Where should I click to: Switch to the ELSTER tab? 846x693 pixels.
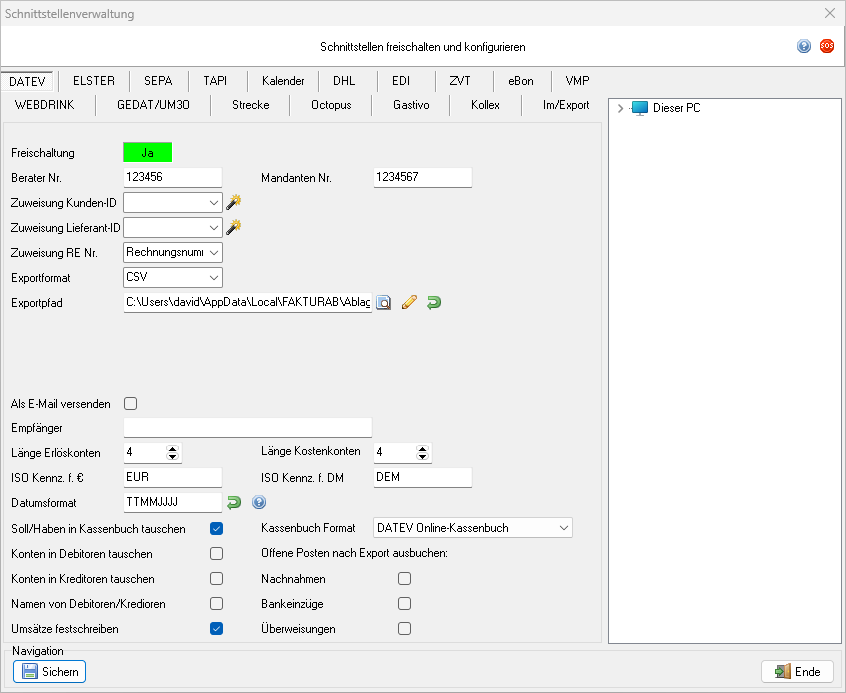pyautogui.click(x=94, y=81)
